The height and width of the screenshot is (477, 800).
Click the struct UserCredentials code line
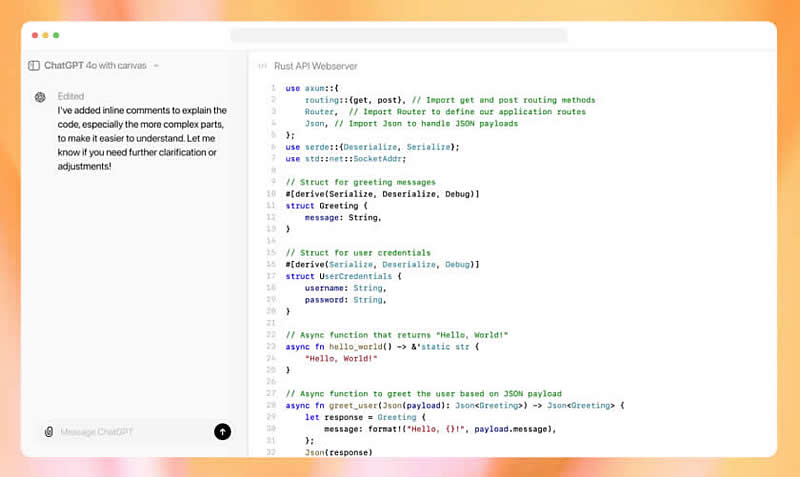point(343,276)
